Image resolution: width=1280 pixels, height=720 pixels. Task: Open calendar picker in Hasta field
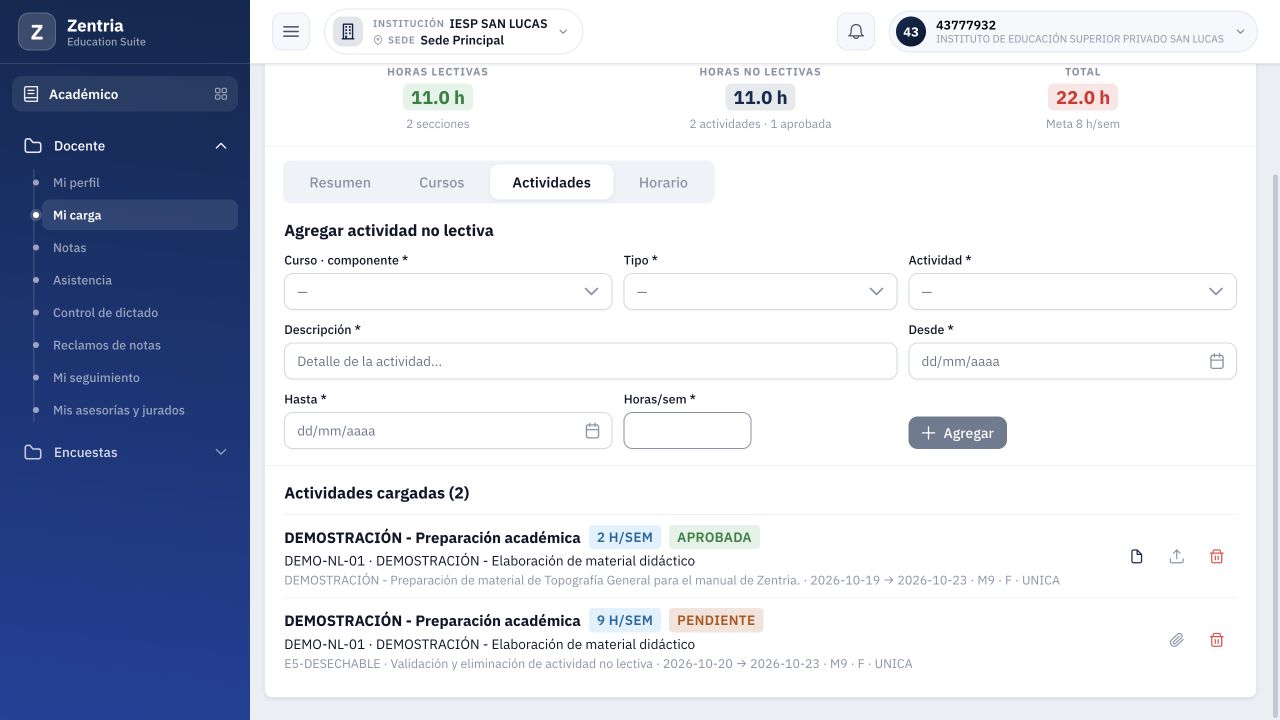(x=592, y=431)
